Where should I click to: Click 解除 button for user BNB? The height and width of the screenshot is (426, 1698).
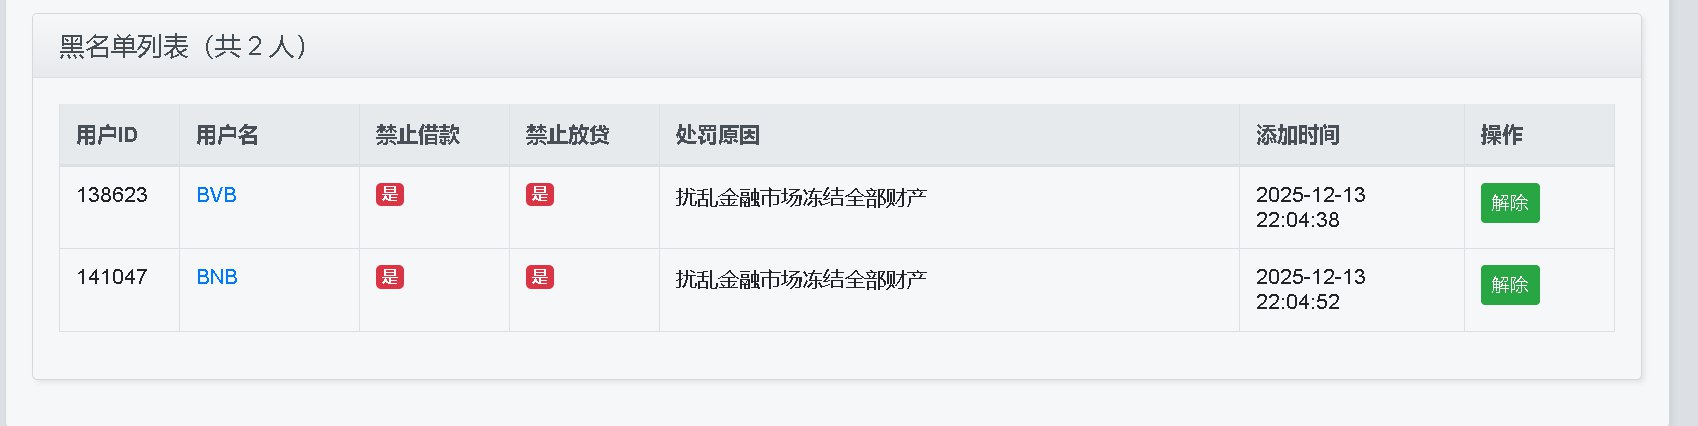pos(1509,285)
